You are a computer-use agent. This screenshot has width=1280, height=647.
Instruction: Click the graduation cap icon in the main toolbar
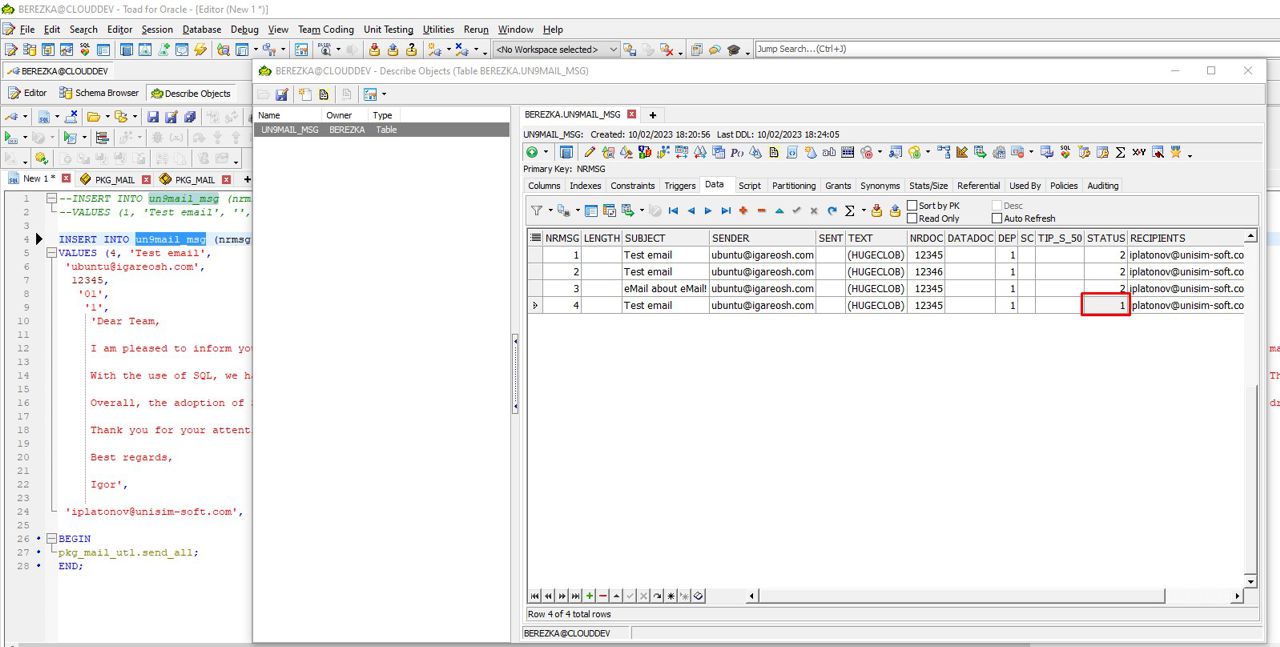[734, 49]
